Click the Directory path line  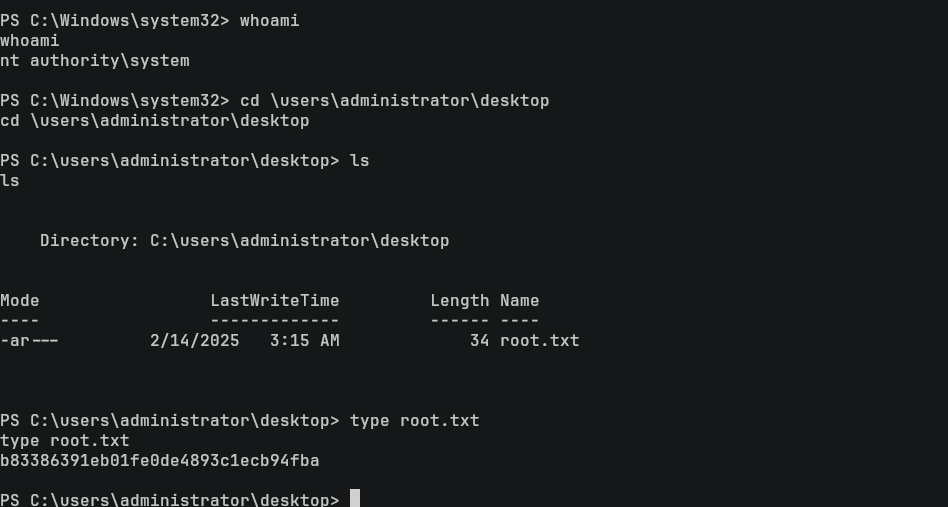point(244,241)
